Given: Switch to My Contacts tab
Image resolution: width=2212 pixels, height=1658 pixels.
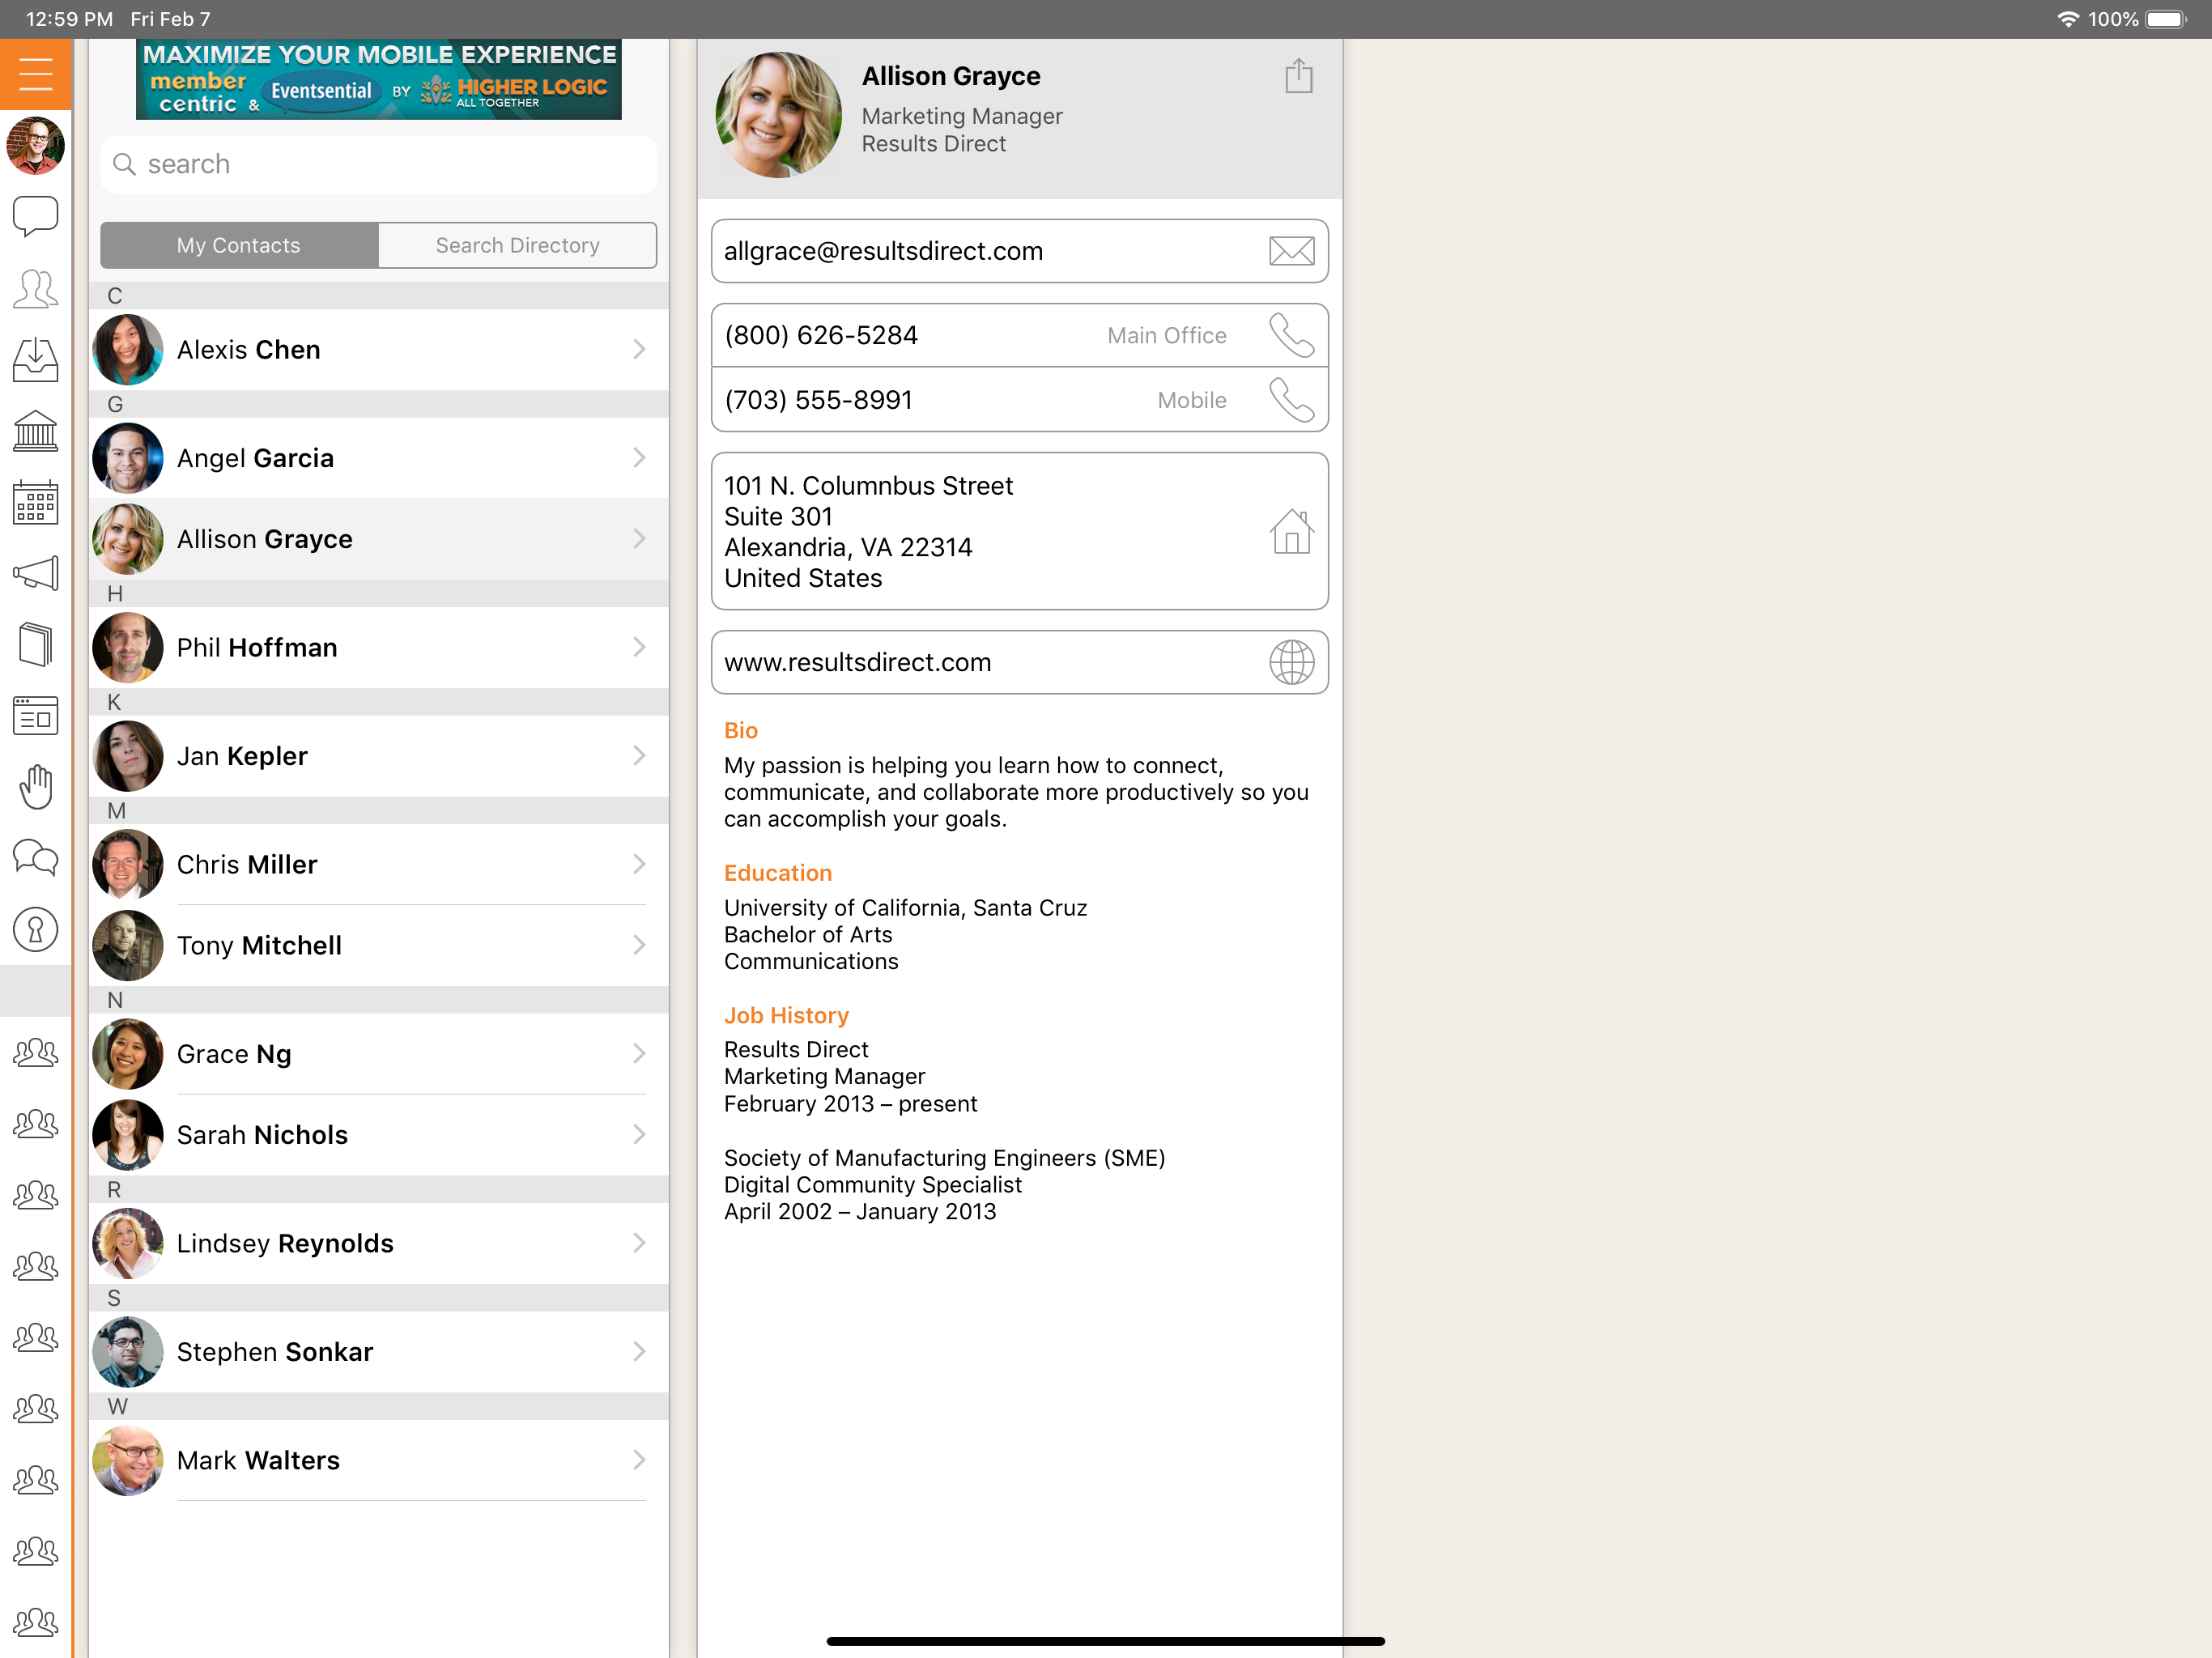Looking at the screenshot, I should [x=239, y=245].
